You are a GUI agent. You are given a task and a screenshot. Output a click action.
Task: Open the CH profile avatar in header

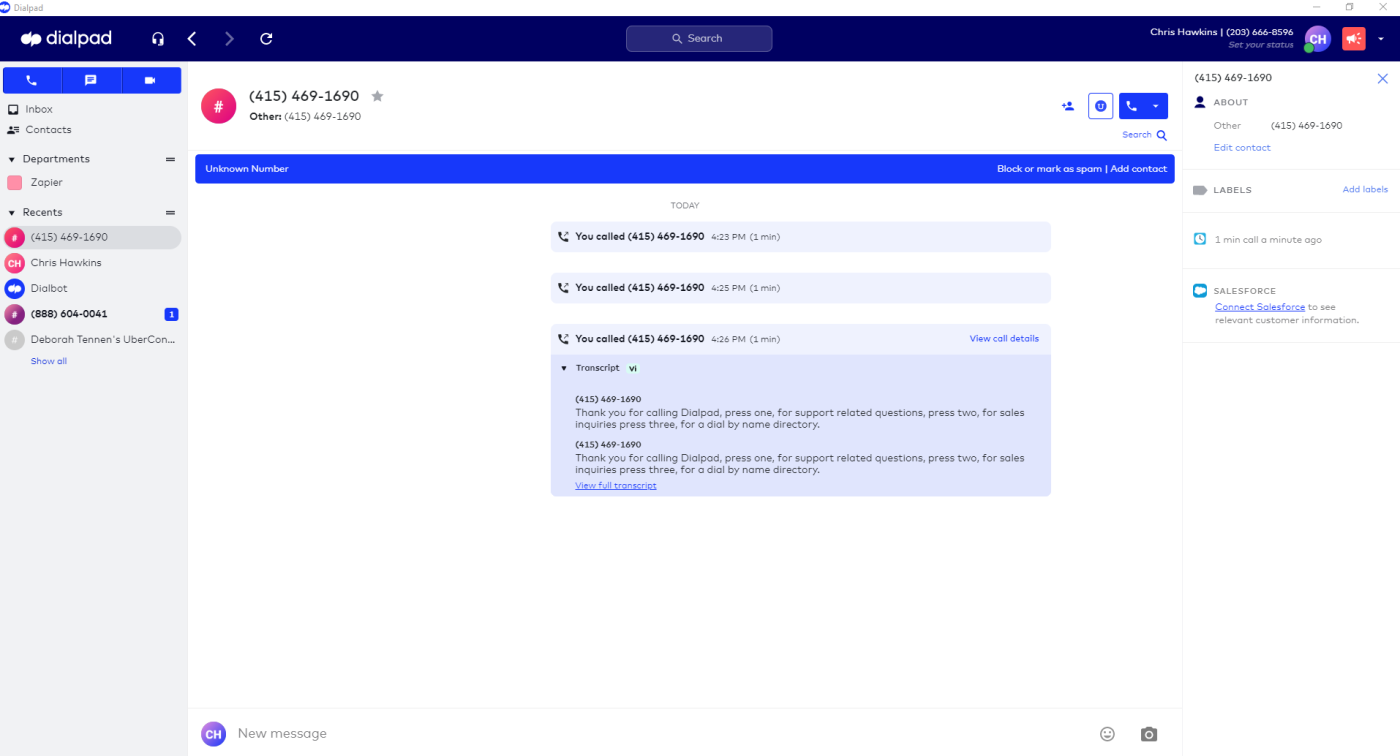(1318, 39)
